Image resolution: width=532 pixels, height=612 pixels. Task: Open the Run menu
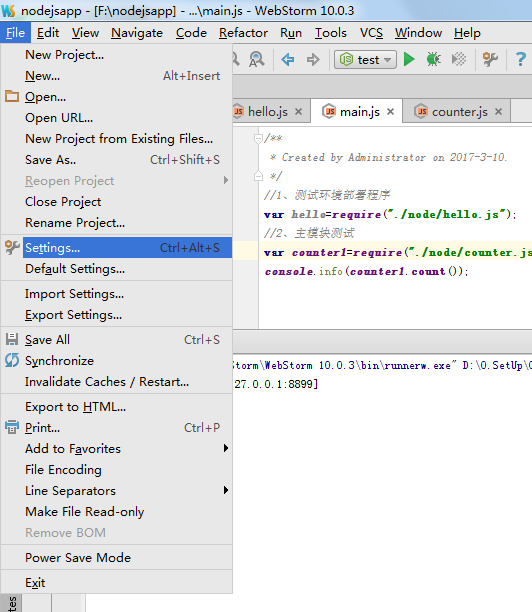[x=291, y=33]
